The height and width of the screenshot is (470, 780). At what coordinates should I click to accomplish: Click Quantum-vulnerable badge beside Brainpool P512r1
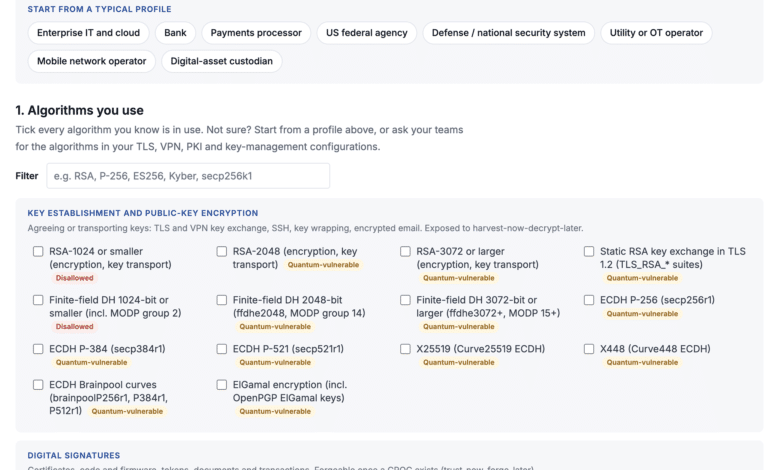pyautogui.click(x=127, y=411)
